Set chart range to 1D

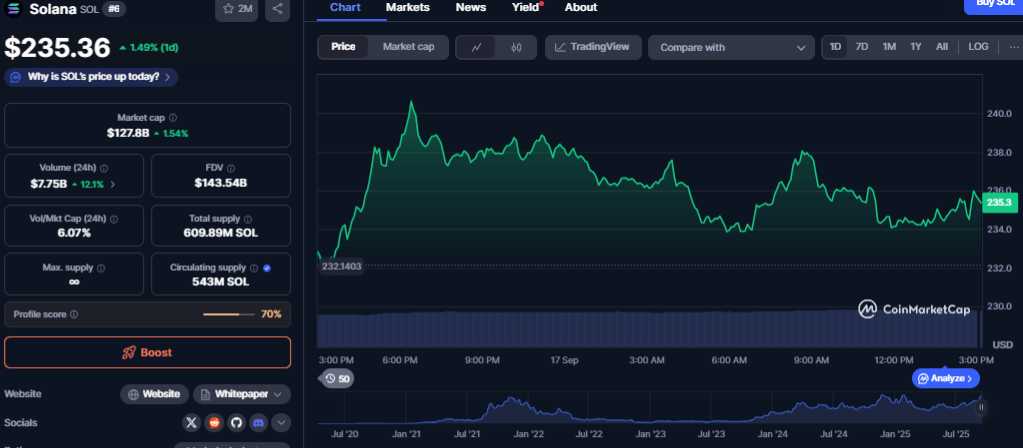[x=835, y=47]
